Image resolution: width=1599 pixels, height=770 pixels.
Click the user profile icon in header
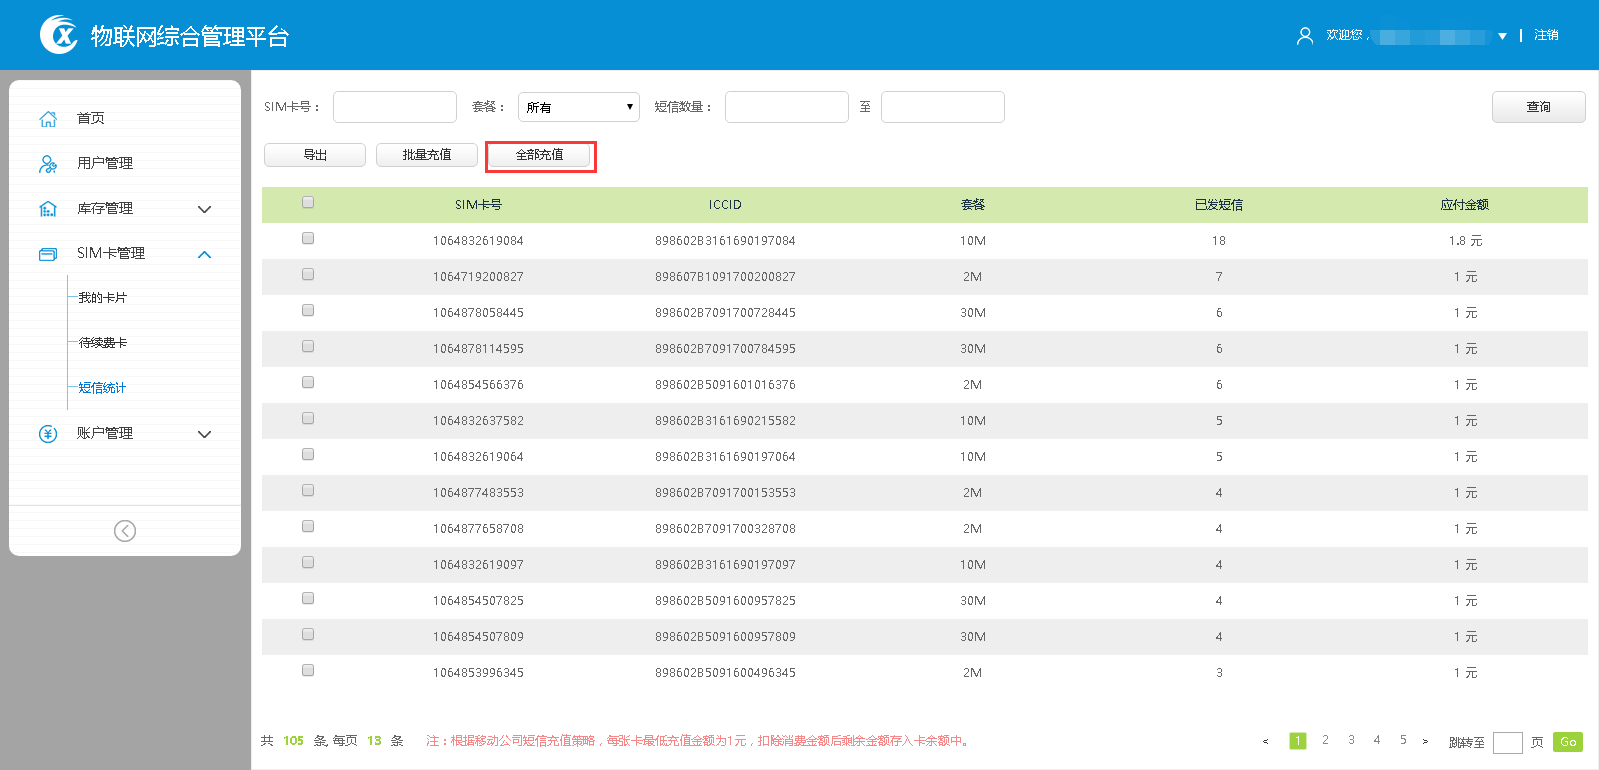(x=1304, y=36)
